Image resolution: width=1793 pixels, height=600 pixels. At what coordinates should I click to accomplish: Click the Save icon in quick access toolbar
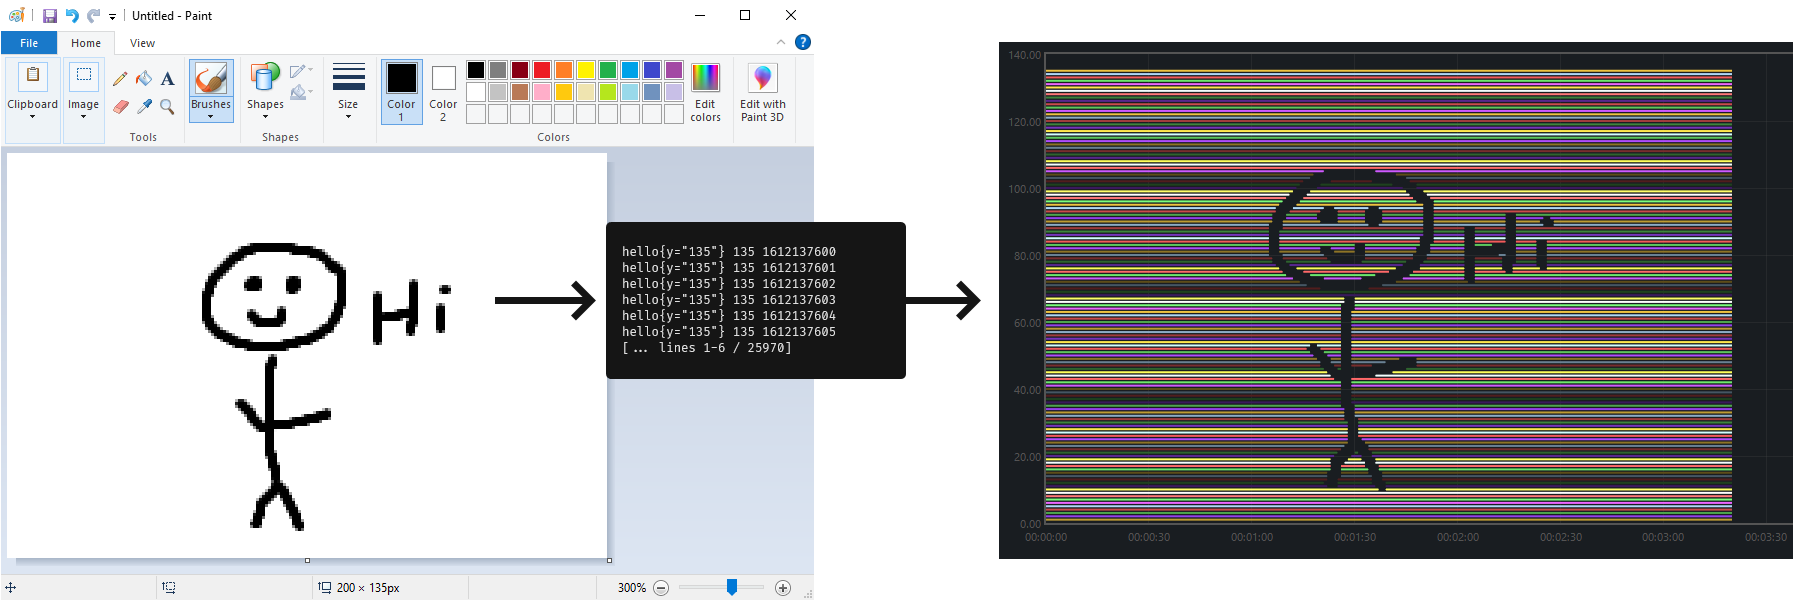pyautogui.click(x=49, y=16)
